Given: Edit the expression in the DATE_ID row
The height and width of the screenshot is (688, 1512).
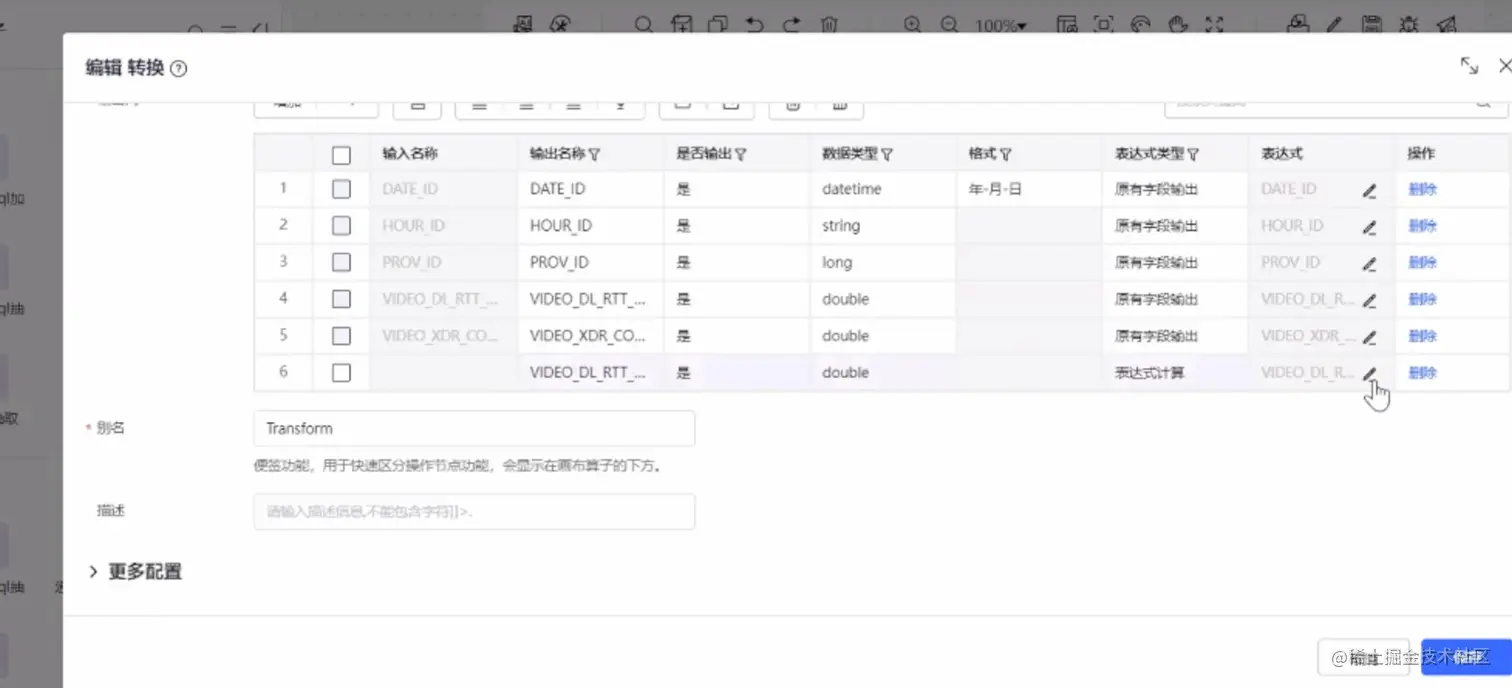Looking at the screenshot, I should [x=1369, y=190].
